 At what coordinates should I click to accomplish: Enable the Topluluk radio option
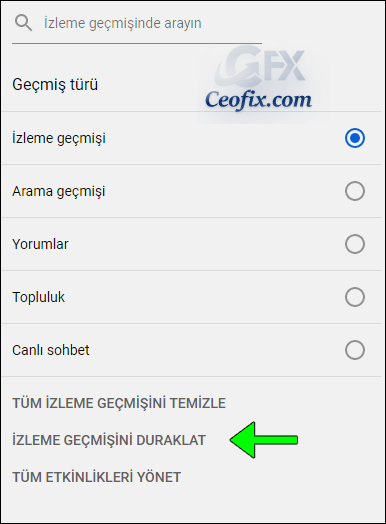(x=355, y=297)
